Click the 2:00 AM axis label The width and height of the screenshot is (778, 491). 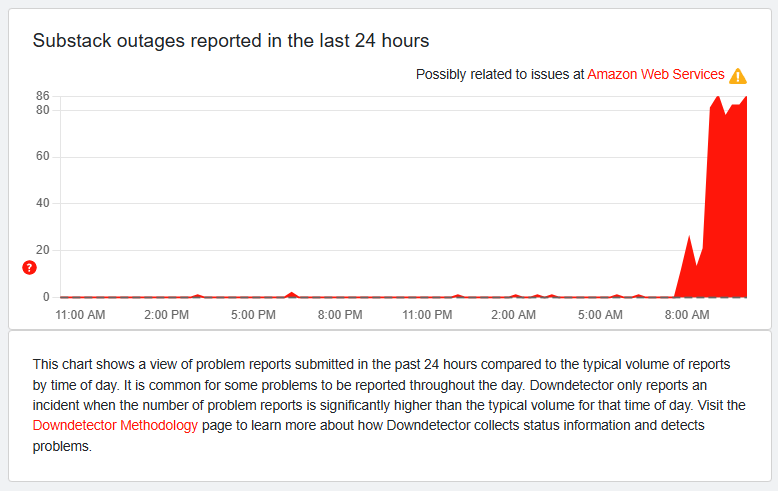(513, 315)
